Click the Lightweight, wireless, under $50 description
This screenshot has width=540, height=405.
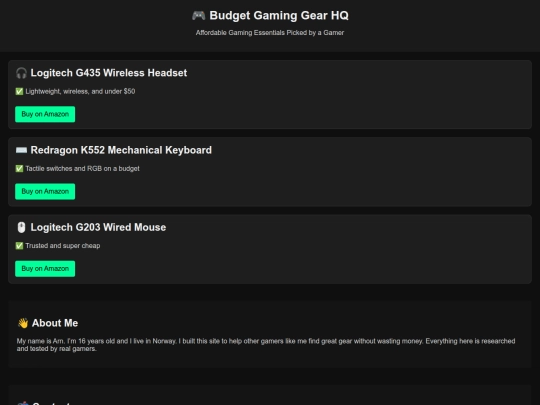tap(80, 91)
